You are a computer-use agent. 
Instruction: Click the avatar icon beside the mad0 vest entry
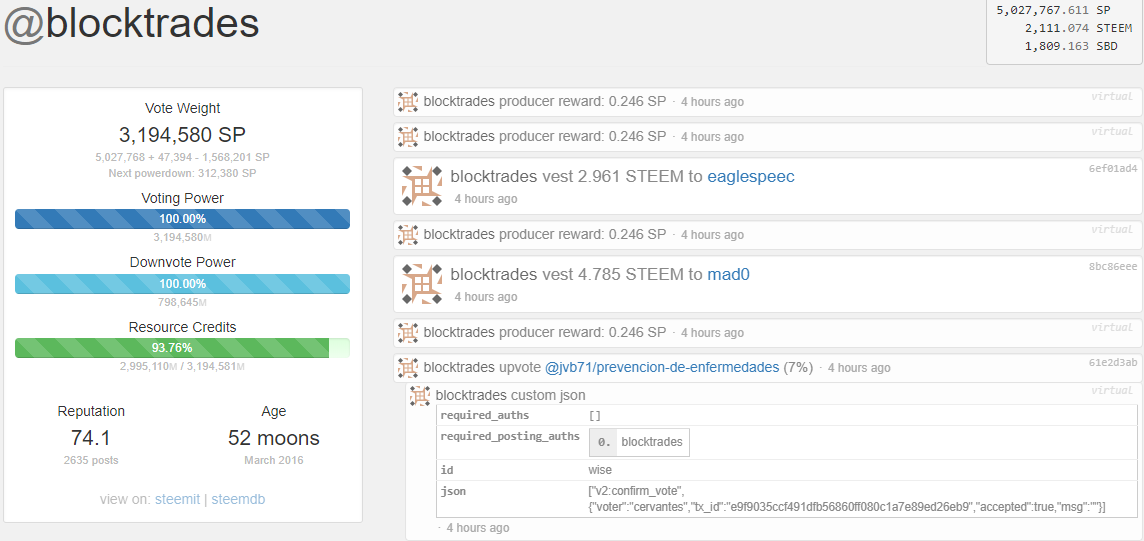point(422,284)
